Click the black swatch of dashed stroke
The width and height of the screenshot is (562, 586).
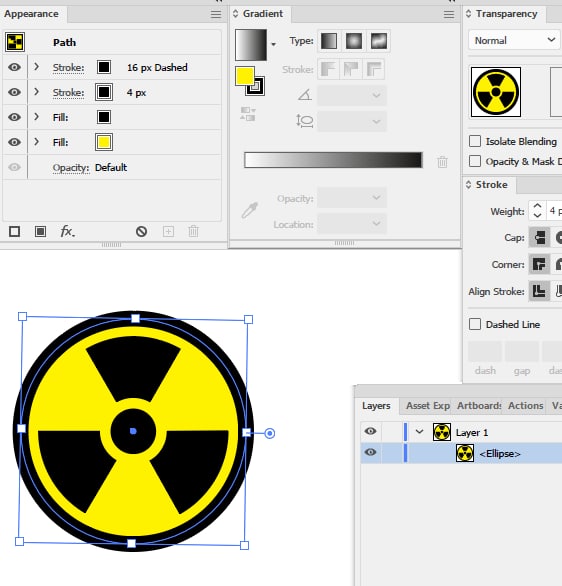104,67
